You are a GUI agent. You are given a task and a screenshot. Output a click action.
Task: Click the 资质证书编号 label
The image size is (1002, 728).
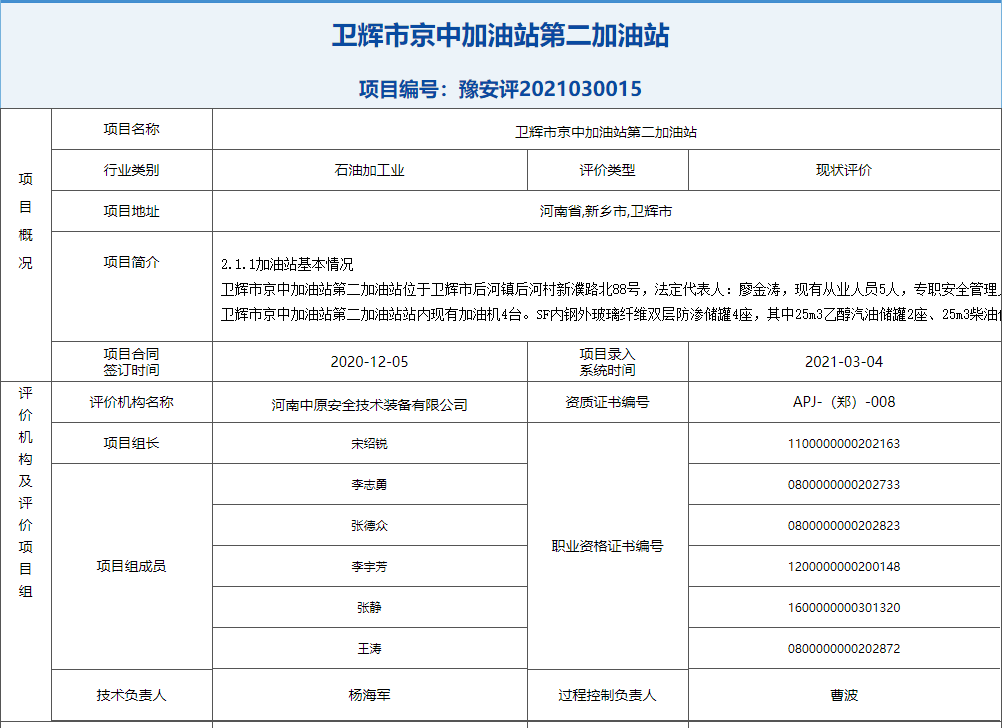pos(607,402)
